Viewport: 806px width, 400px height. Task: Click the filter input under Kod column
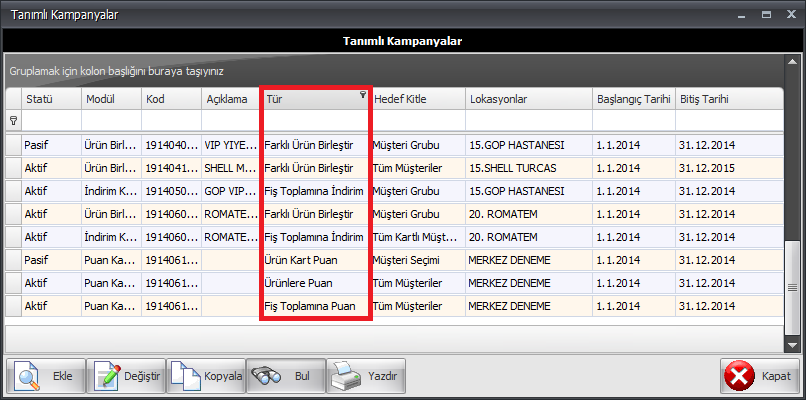[x=170, y=120]
